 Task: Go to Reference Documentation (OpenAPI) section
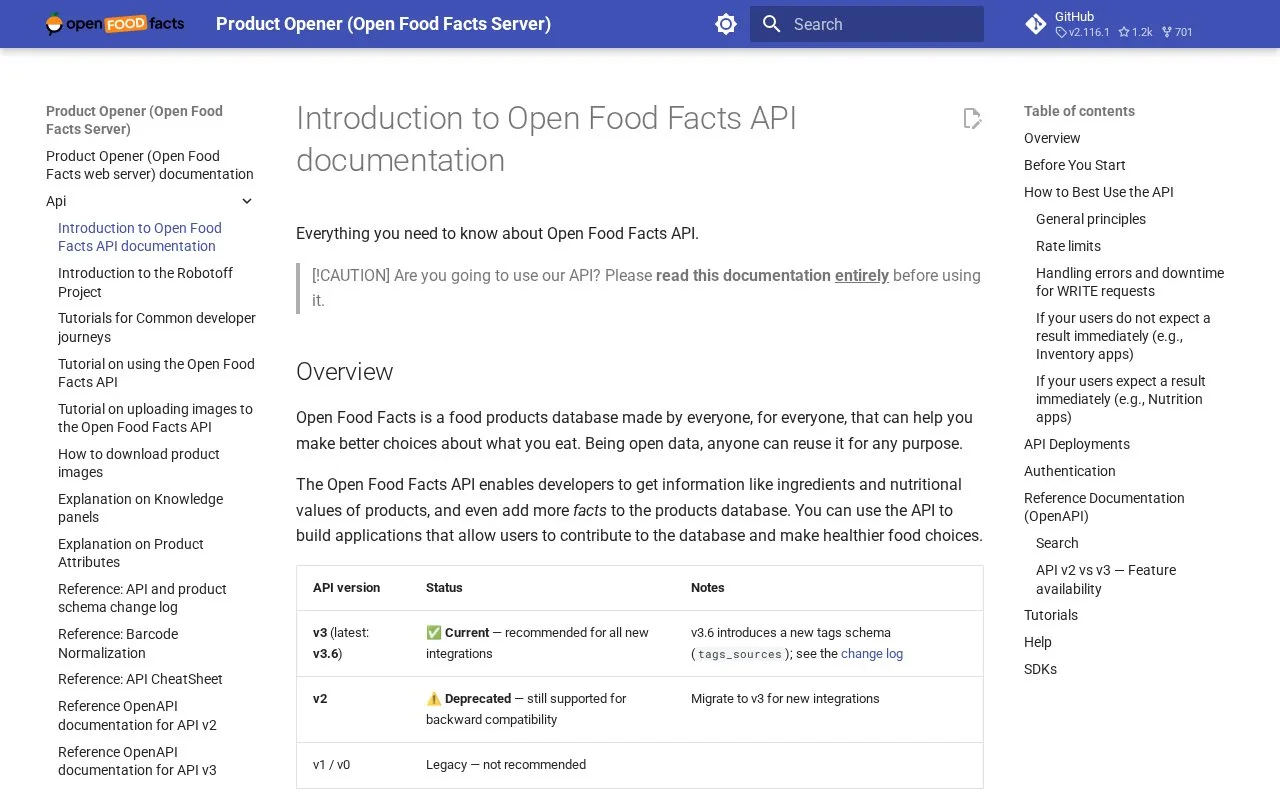point(1104,507)
